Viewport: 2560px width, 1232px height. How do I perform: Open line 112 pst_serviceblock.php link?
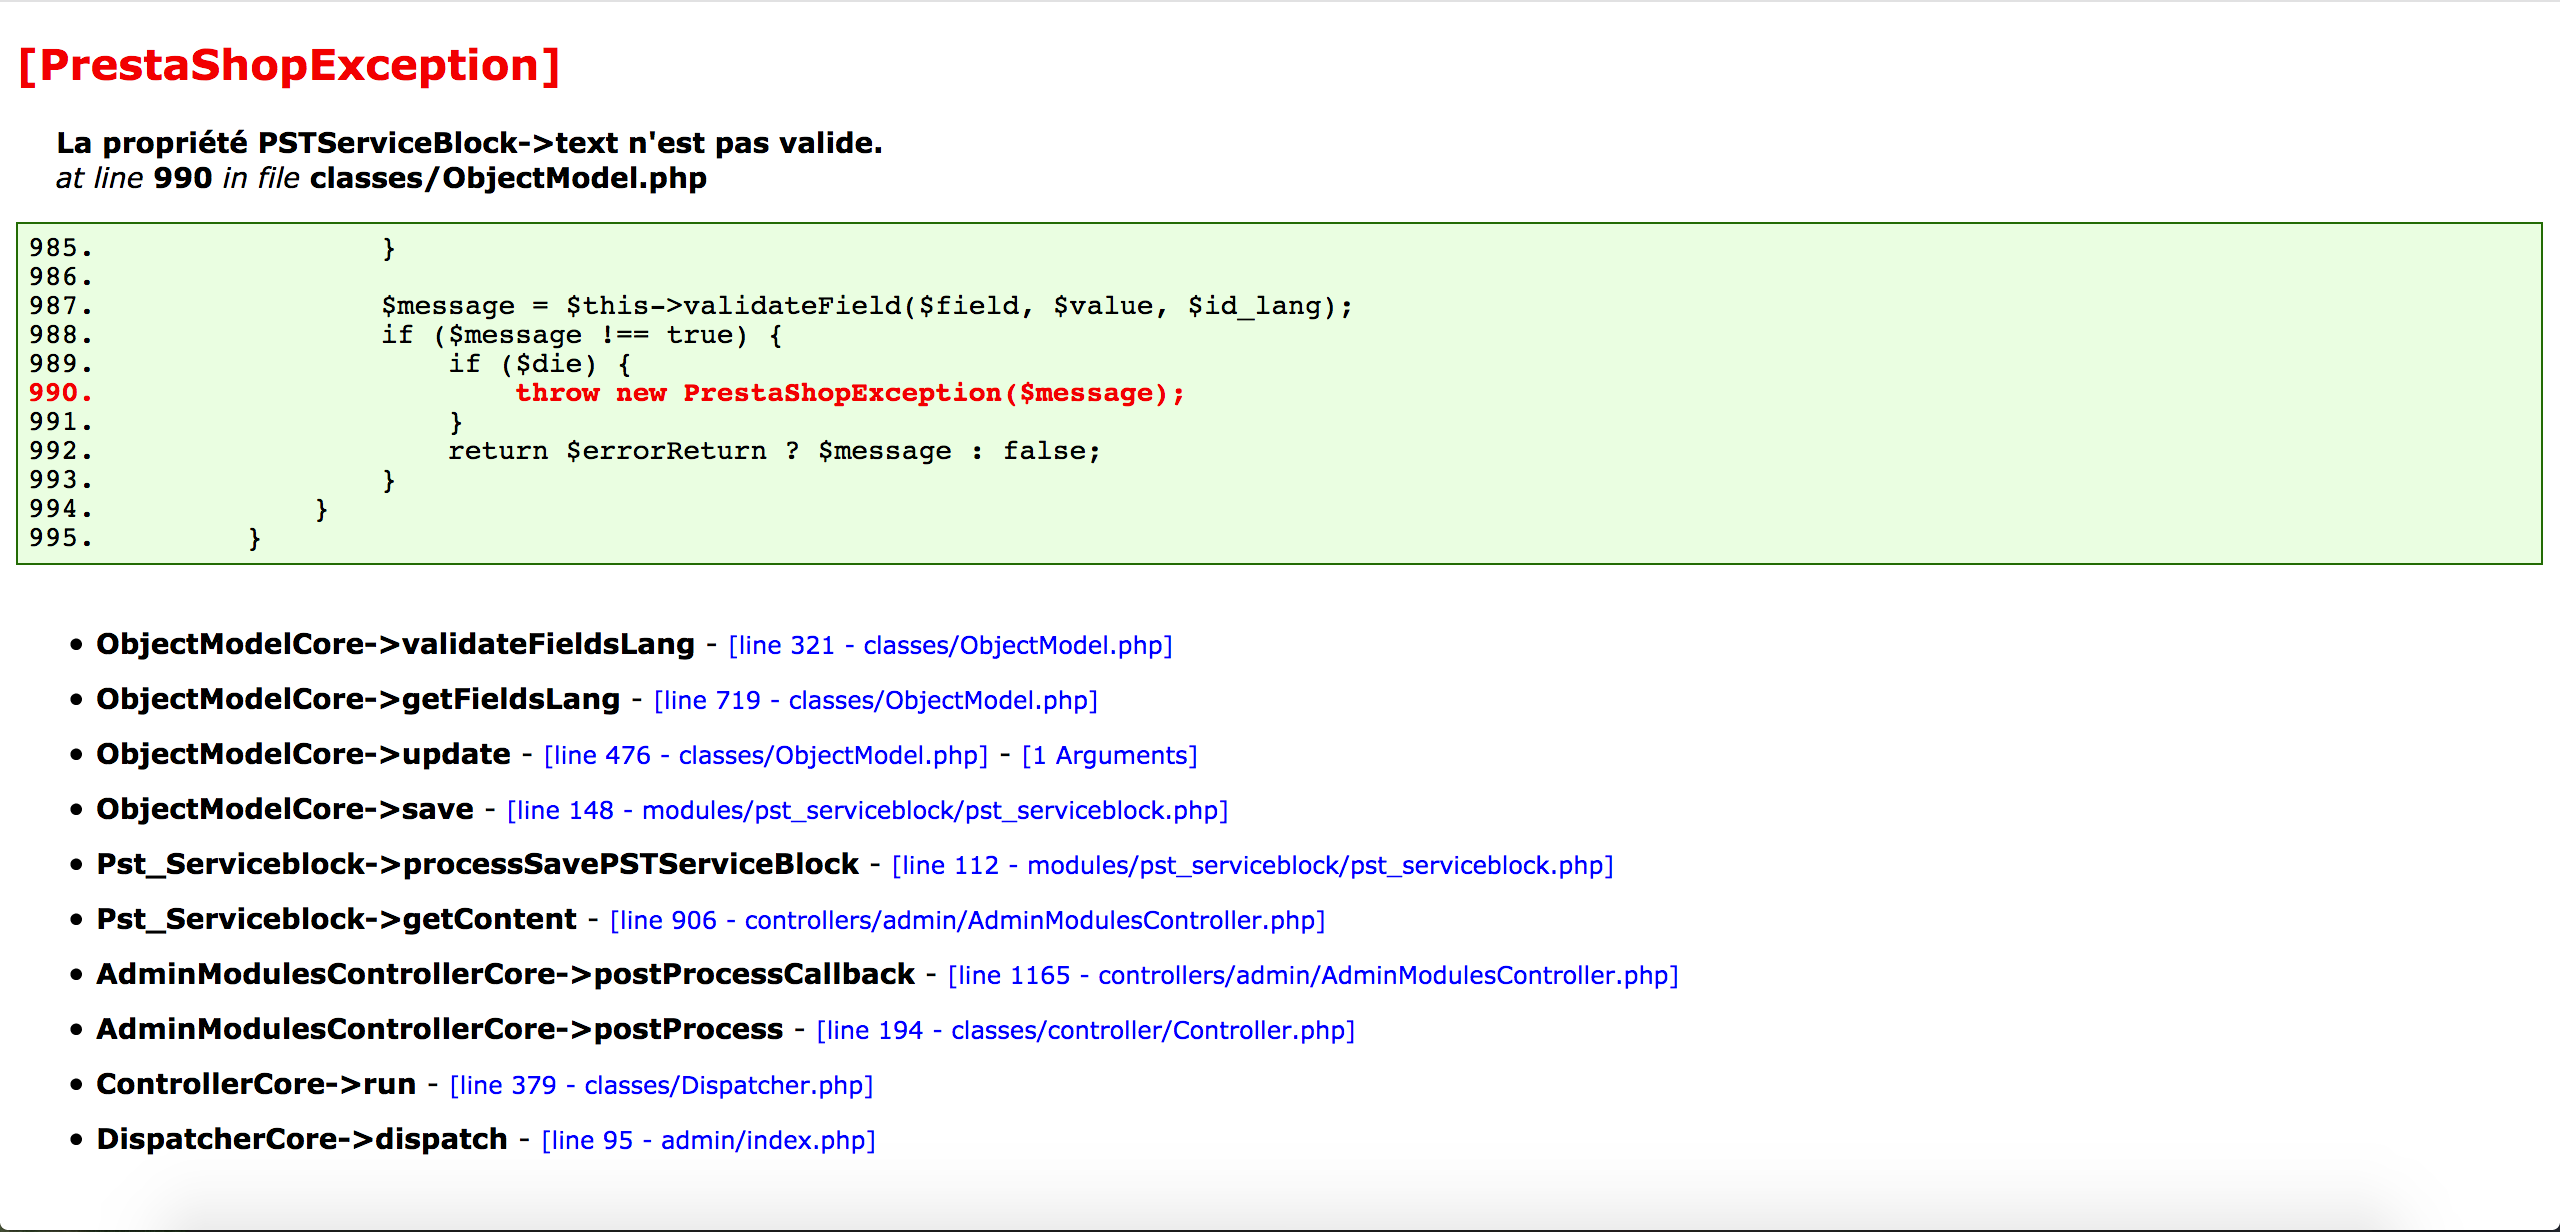point(1253,866)
